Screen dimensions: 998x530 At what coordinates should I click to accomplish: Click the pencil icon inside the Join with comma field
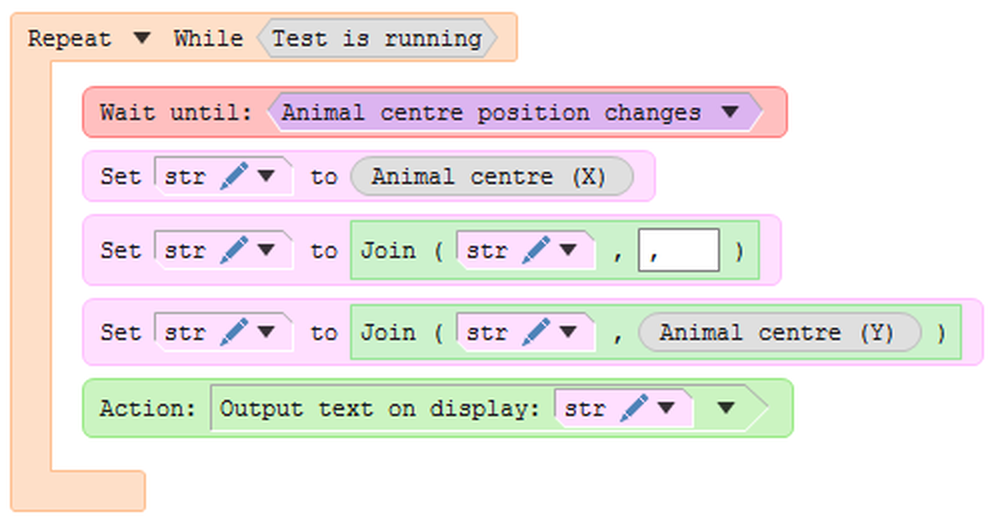[536, 250]
